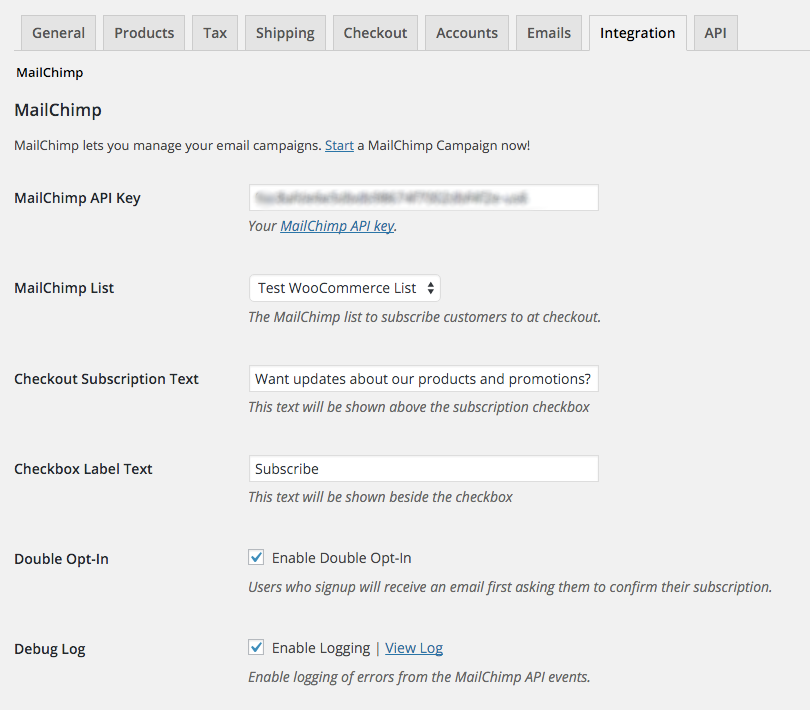Expand the MailChimp List dropdown
The width and height of the screenshot is (810, 710).
(x=344, y=288)
